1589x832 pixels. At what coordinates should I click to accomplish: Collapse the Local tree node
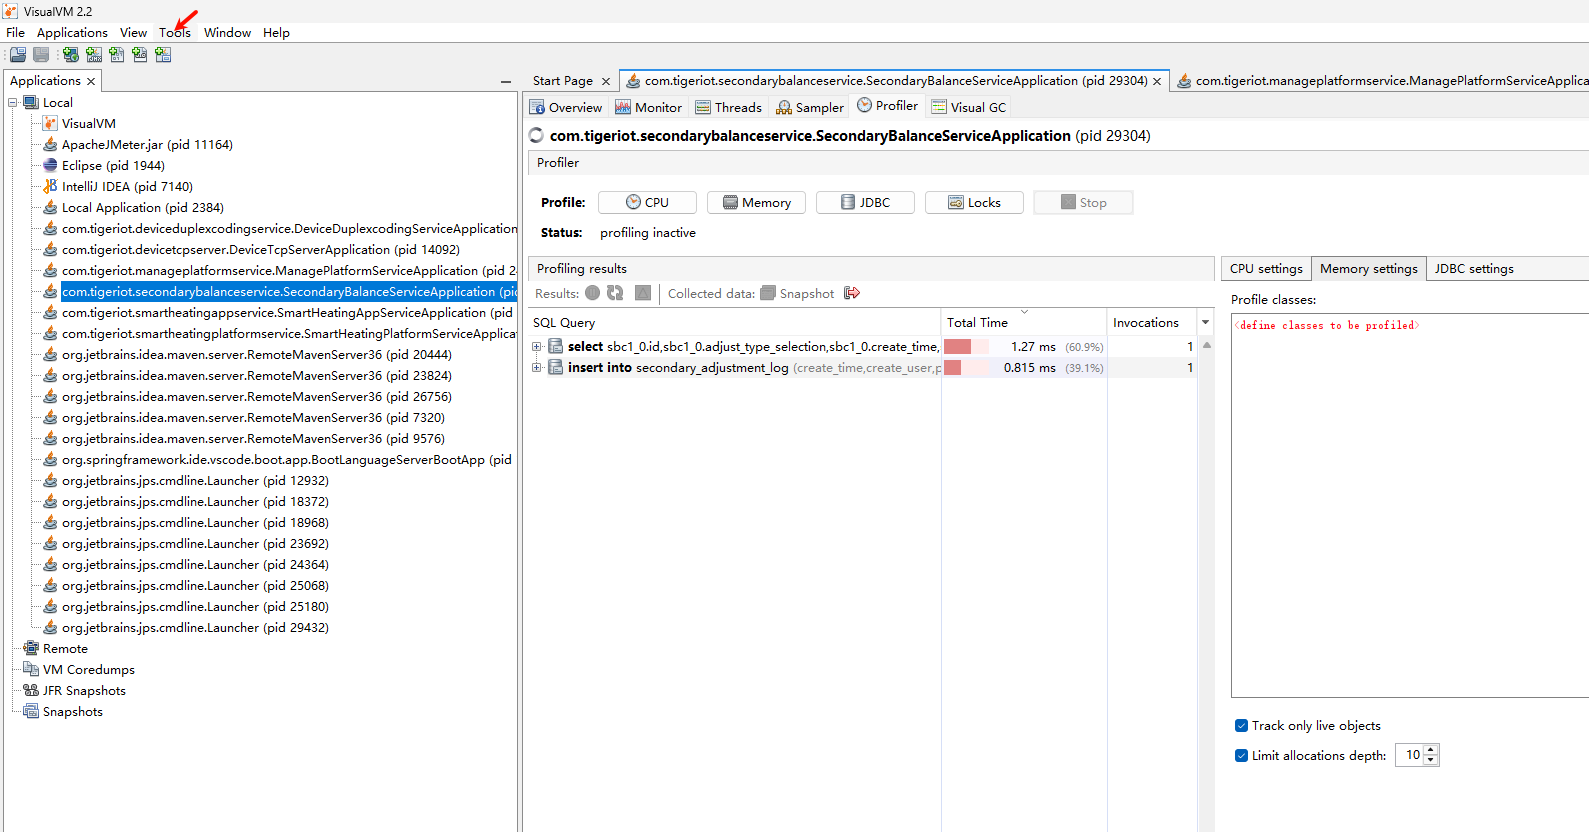coord(13,102)
